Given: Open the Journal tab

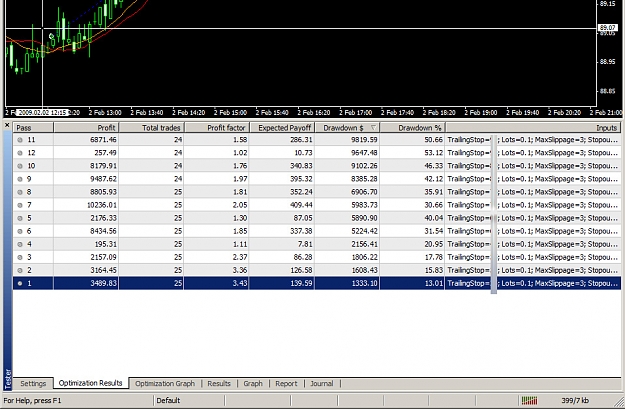Looking at the screenshot, I should [x=322, y=383].
